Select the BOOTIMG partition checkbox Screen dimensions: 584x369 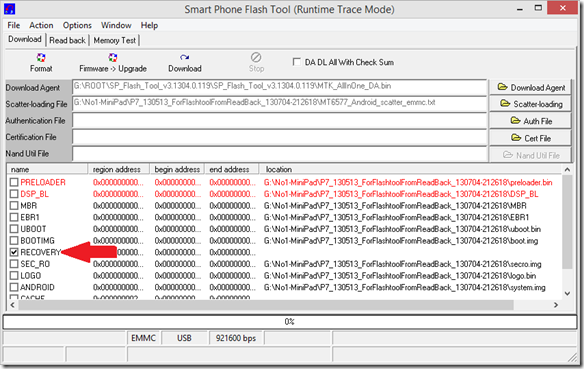point(14,241)
